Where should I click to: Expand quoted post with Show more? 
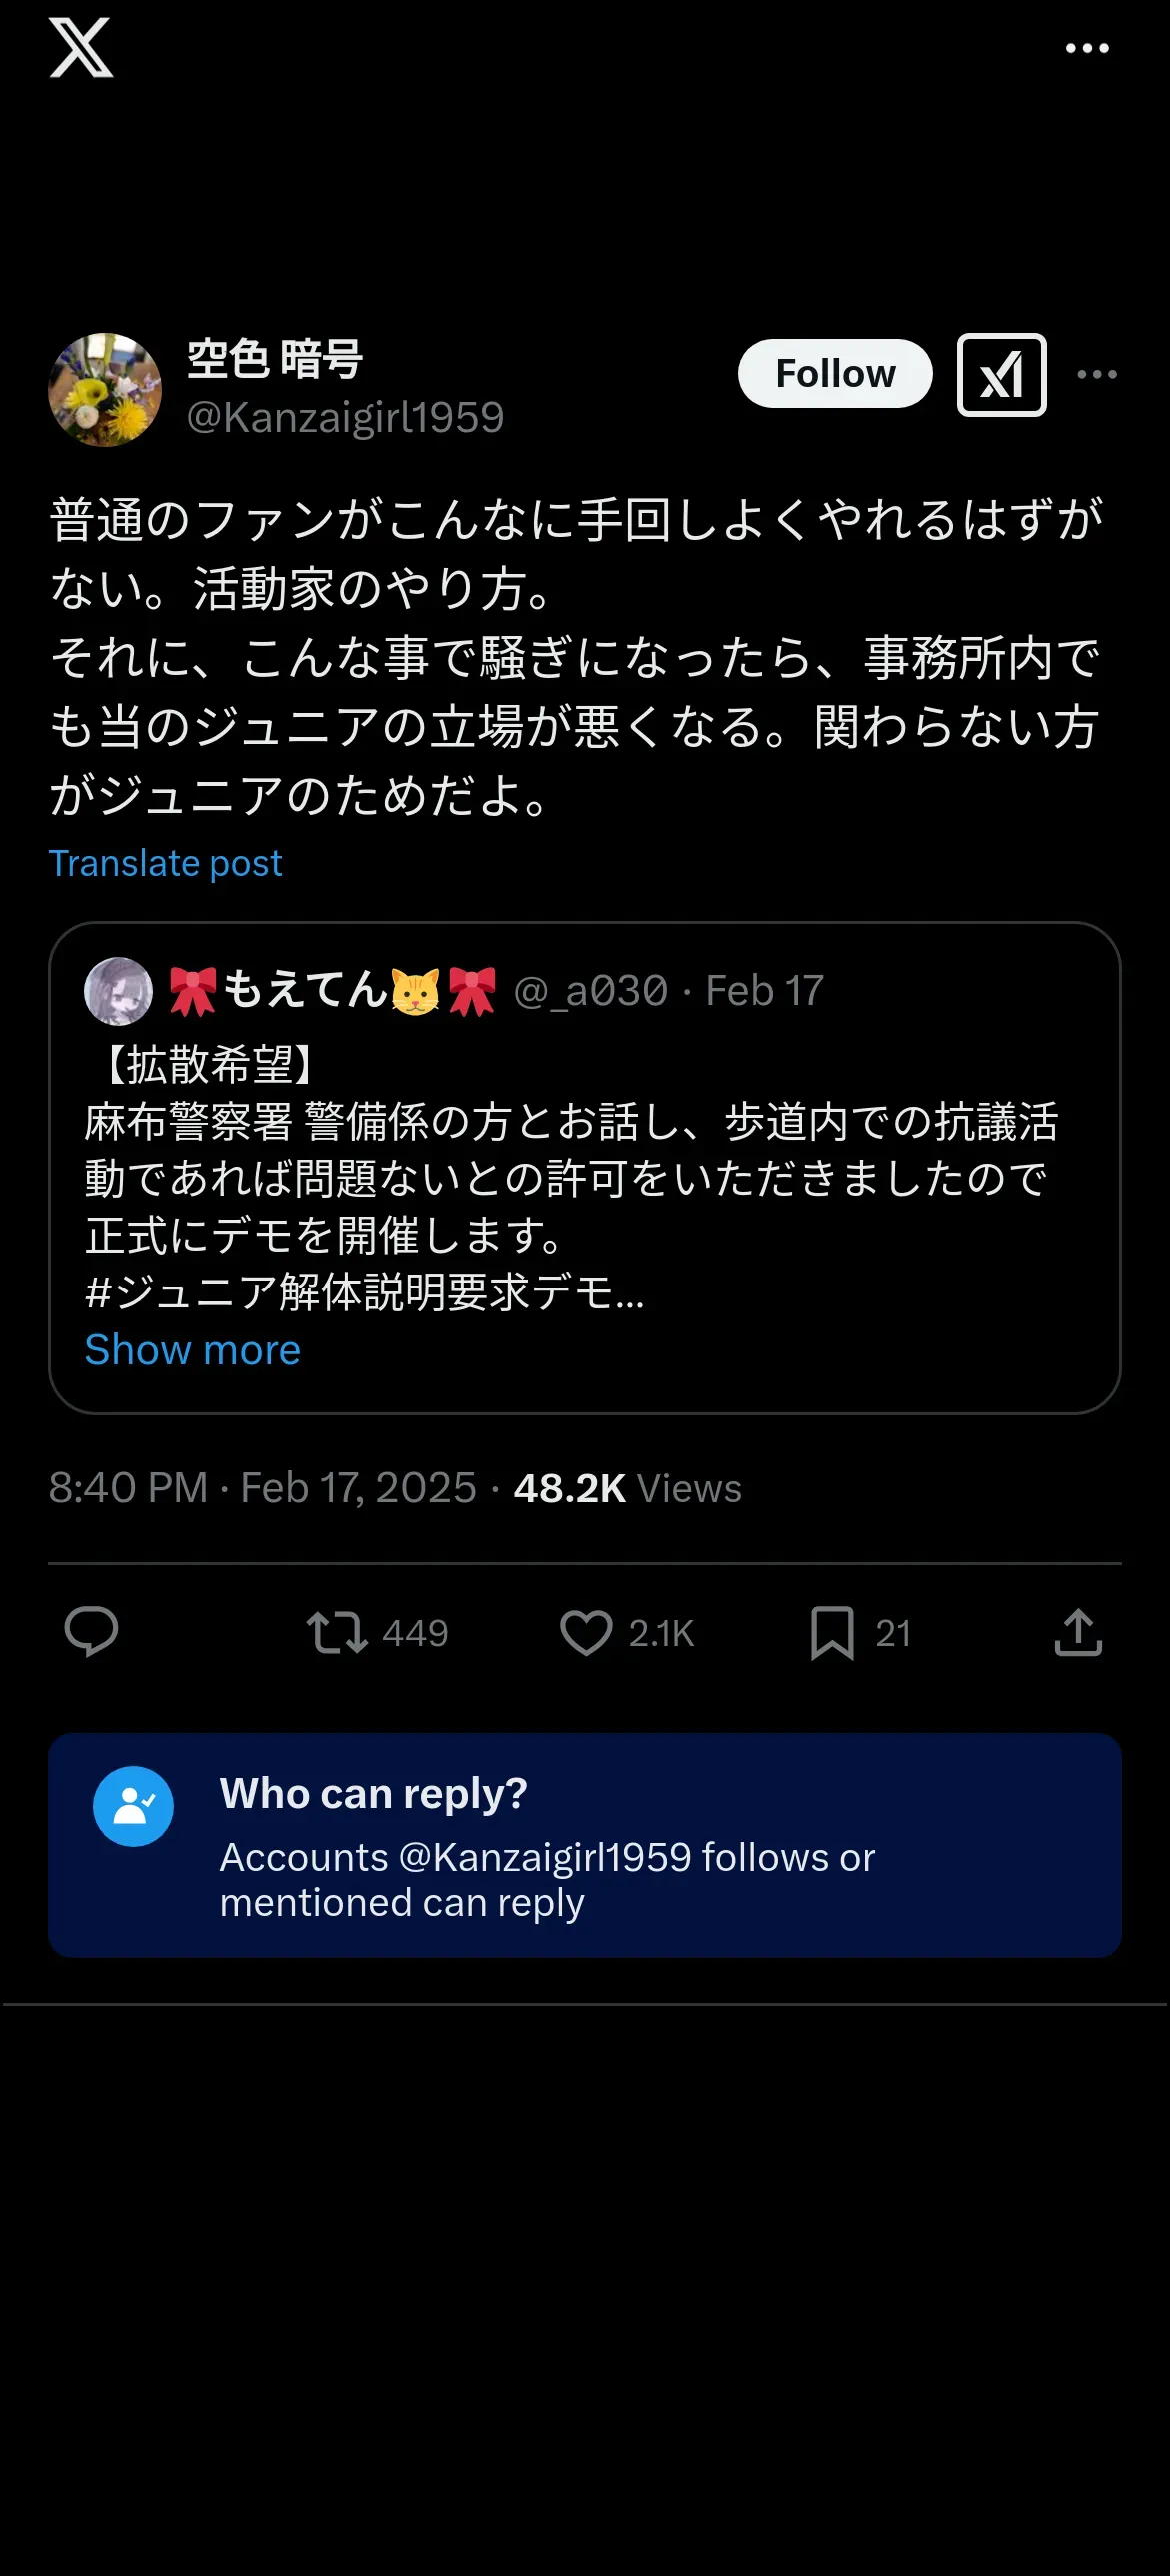(193, 1350)
